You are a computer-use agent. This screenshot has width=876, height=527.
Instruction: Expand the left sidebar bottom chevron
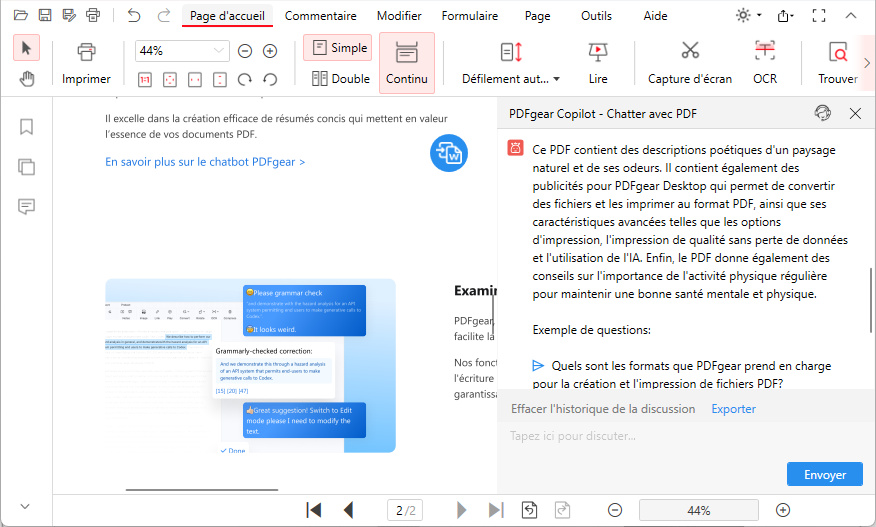[25, 506]
